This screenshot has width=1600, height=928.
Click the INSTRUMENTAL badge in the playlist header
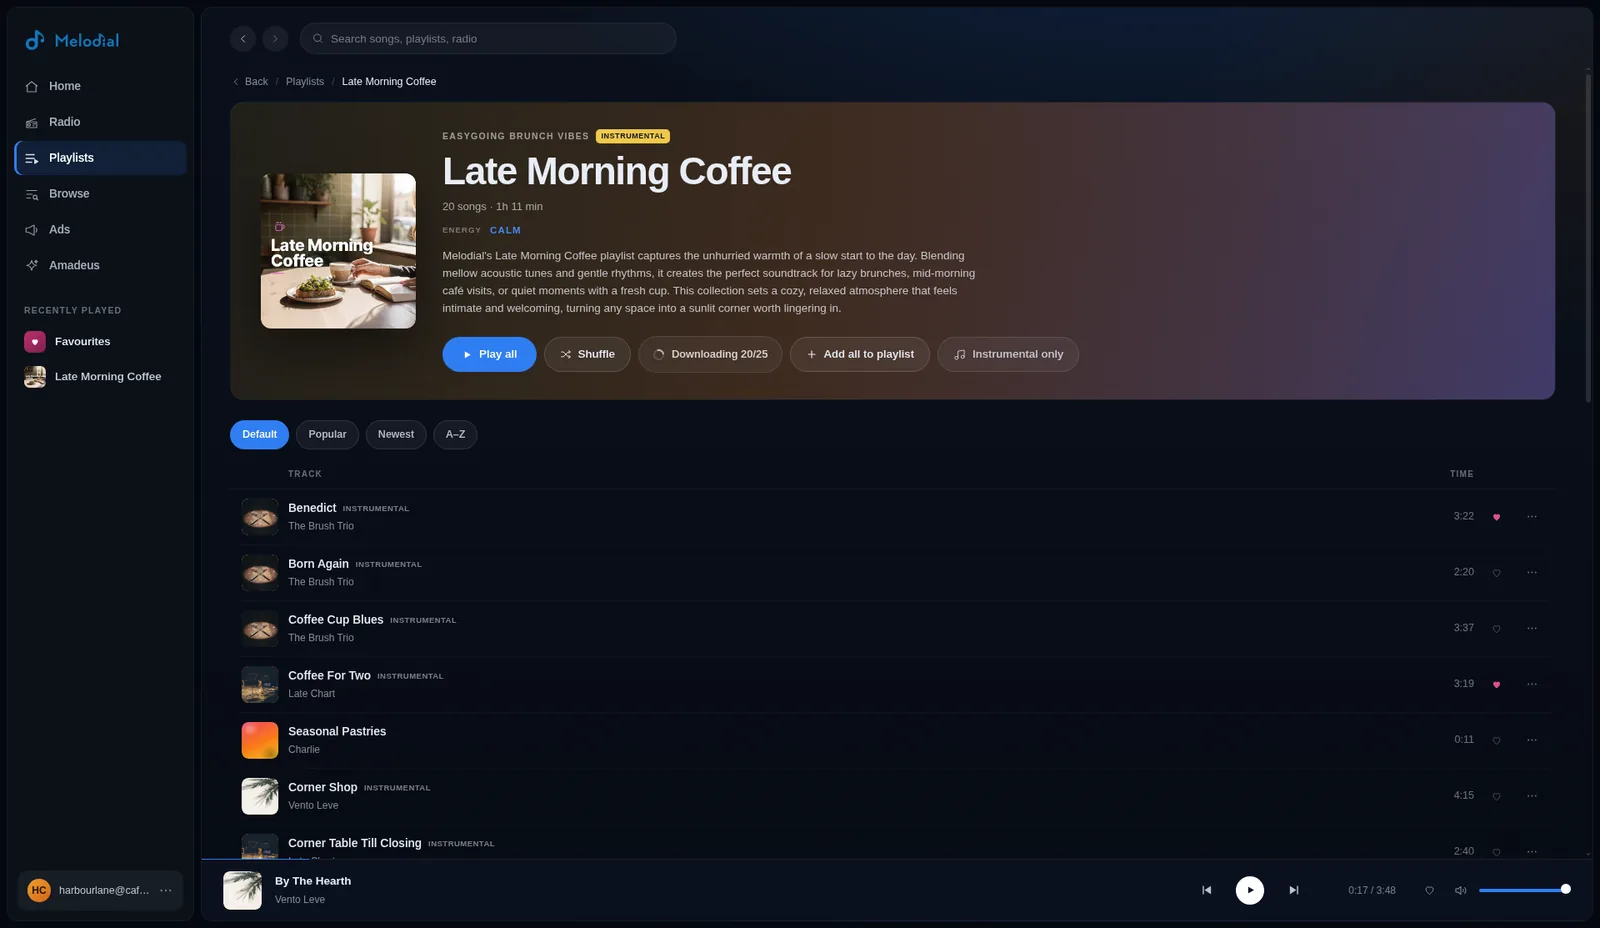(x=633, y=136)
